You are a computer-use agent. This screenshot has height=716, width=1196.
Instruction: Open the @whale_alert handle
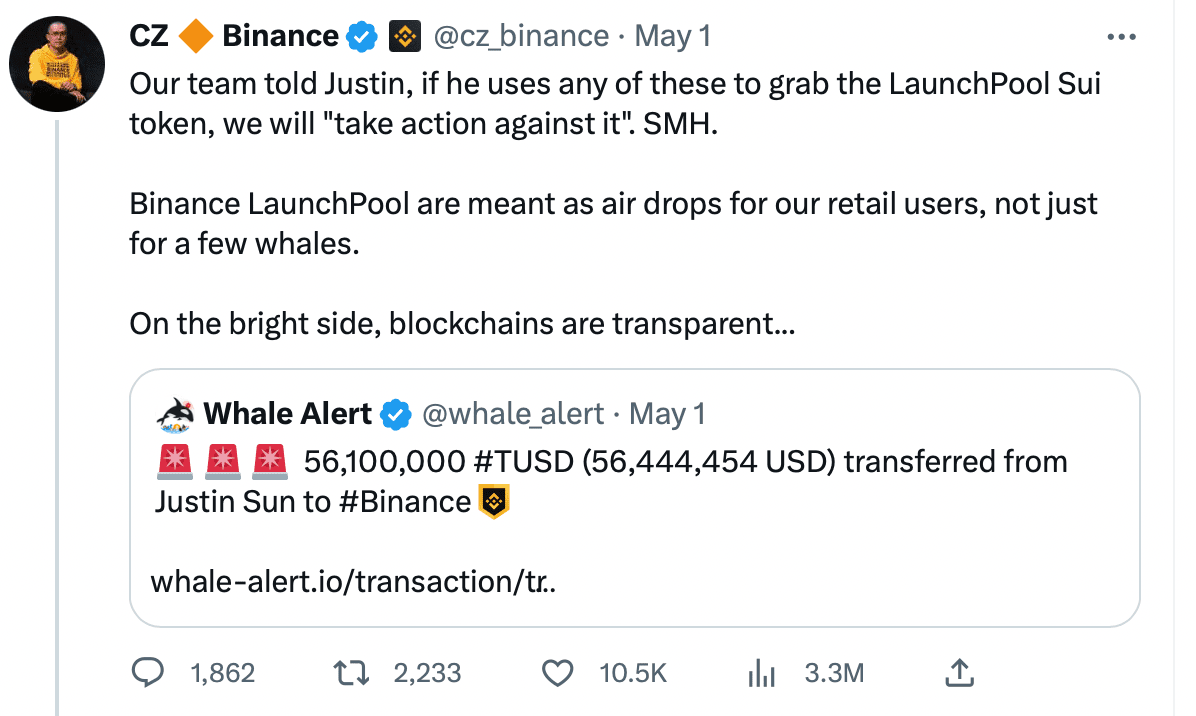point(514,413)
